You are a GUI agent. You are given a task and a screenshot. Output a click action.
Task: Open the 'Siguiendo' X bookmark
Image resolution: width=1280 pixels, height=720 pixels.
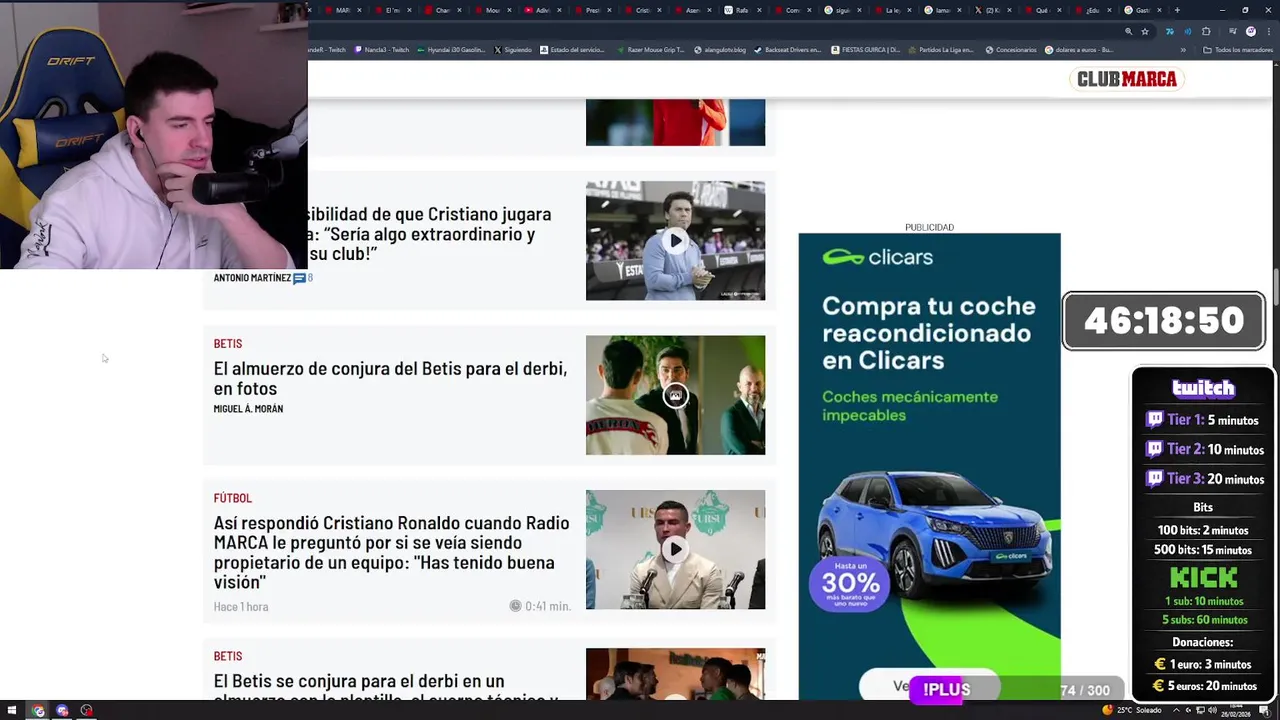click(513, 50)
